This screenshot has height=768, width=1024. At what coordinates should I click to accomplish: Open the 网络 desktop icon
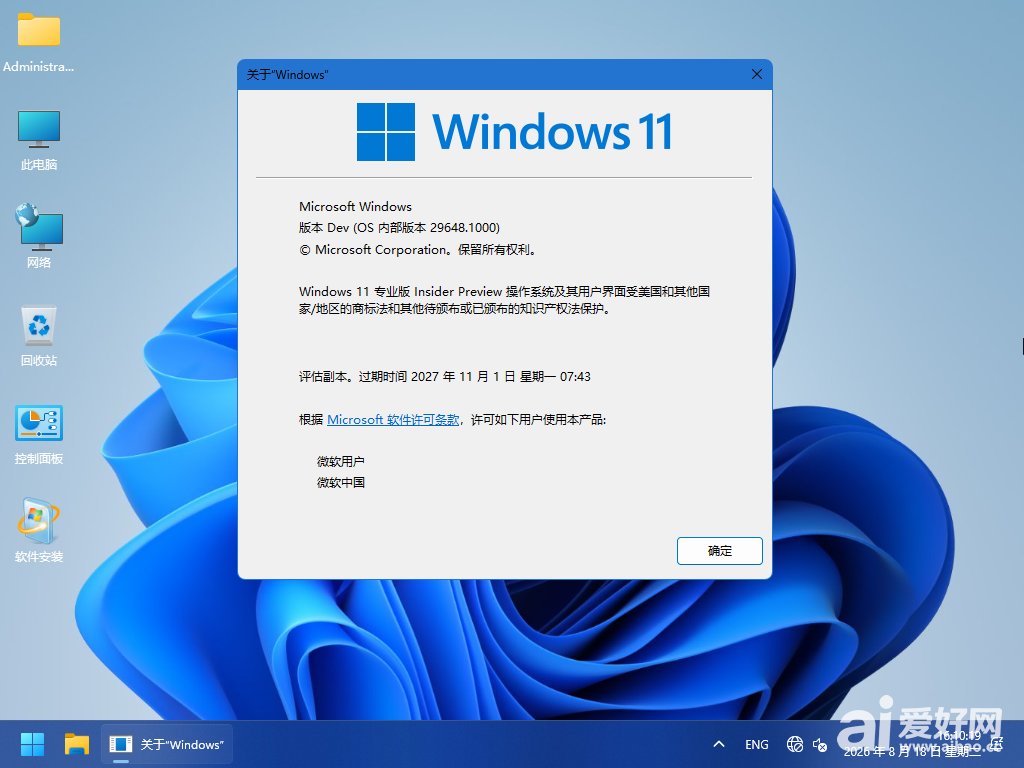point(39,236)
